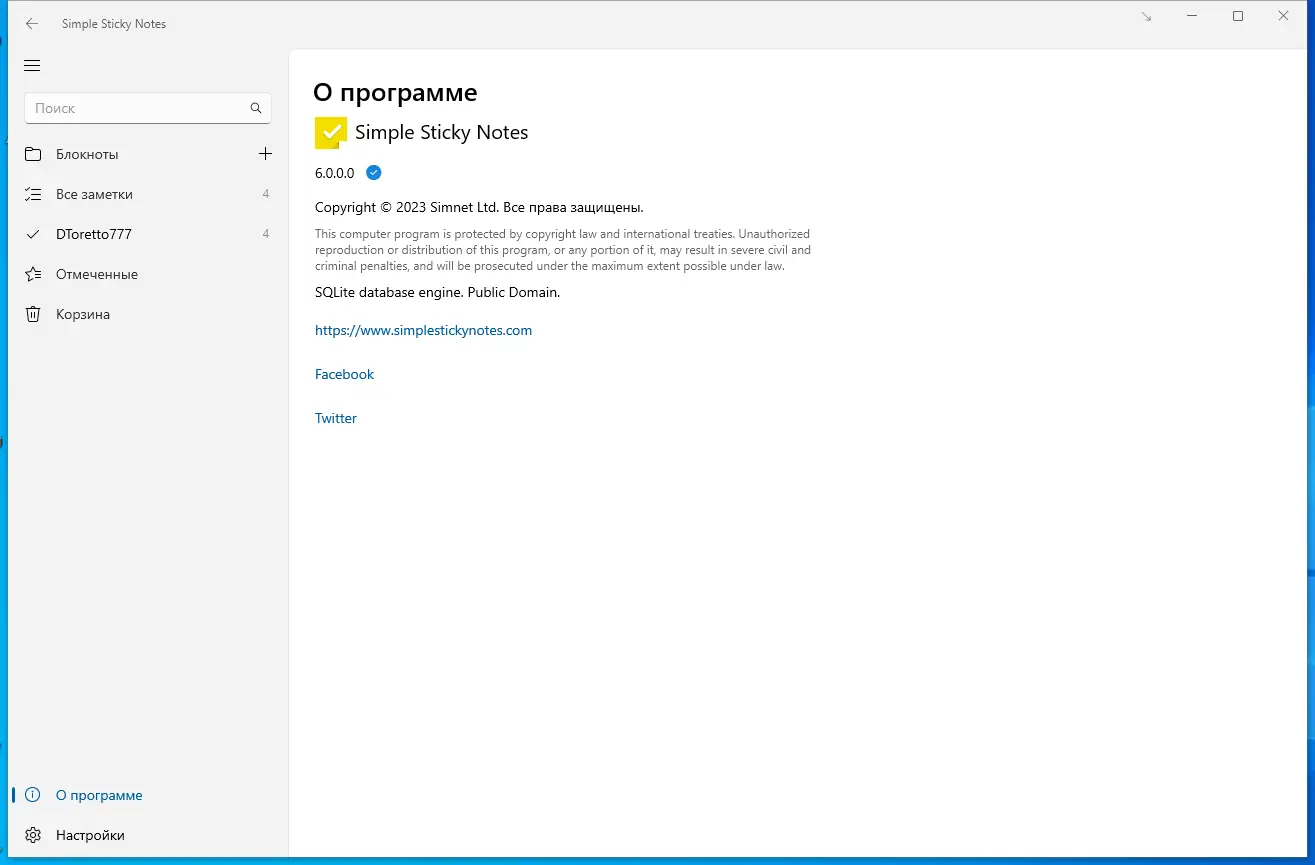Image resolution: width=1315 pixels, height=865 pixels.
Task: Close the Simple Sticky Notes window
Action: [1284, 16]
